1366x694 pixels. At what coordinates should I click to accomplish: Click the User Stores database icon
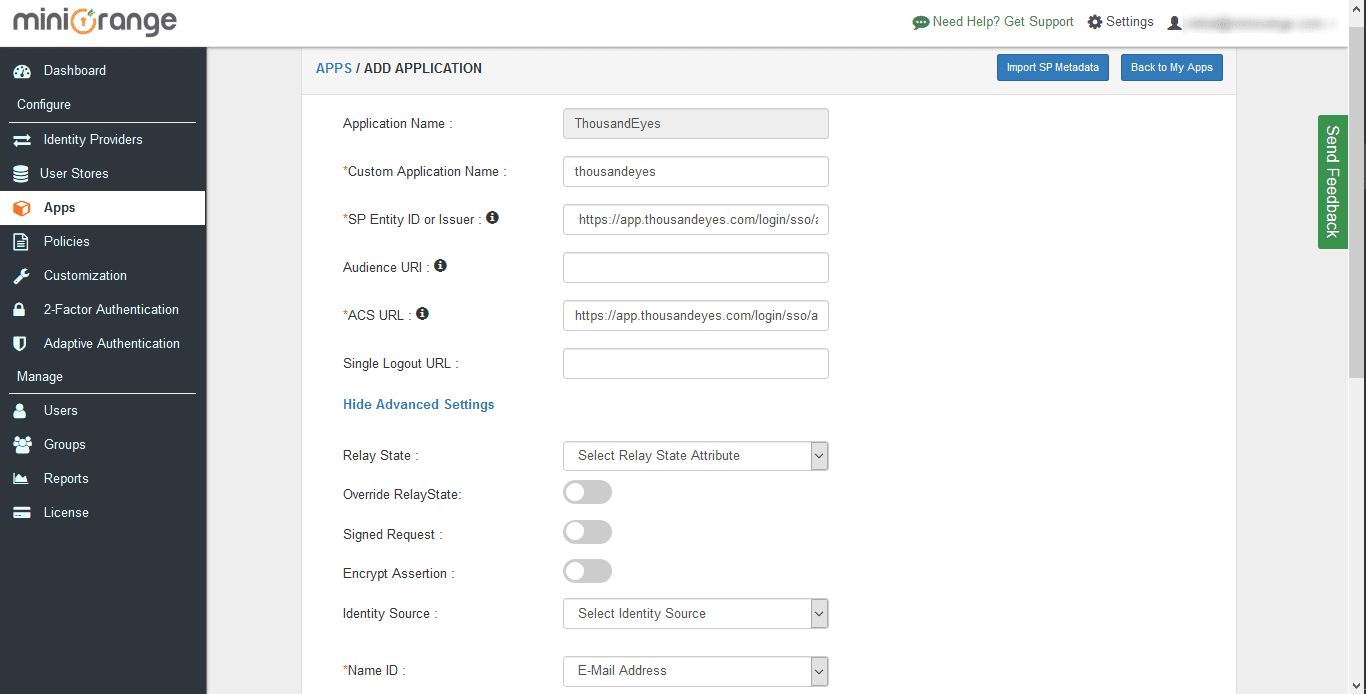click(21, 174)
